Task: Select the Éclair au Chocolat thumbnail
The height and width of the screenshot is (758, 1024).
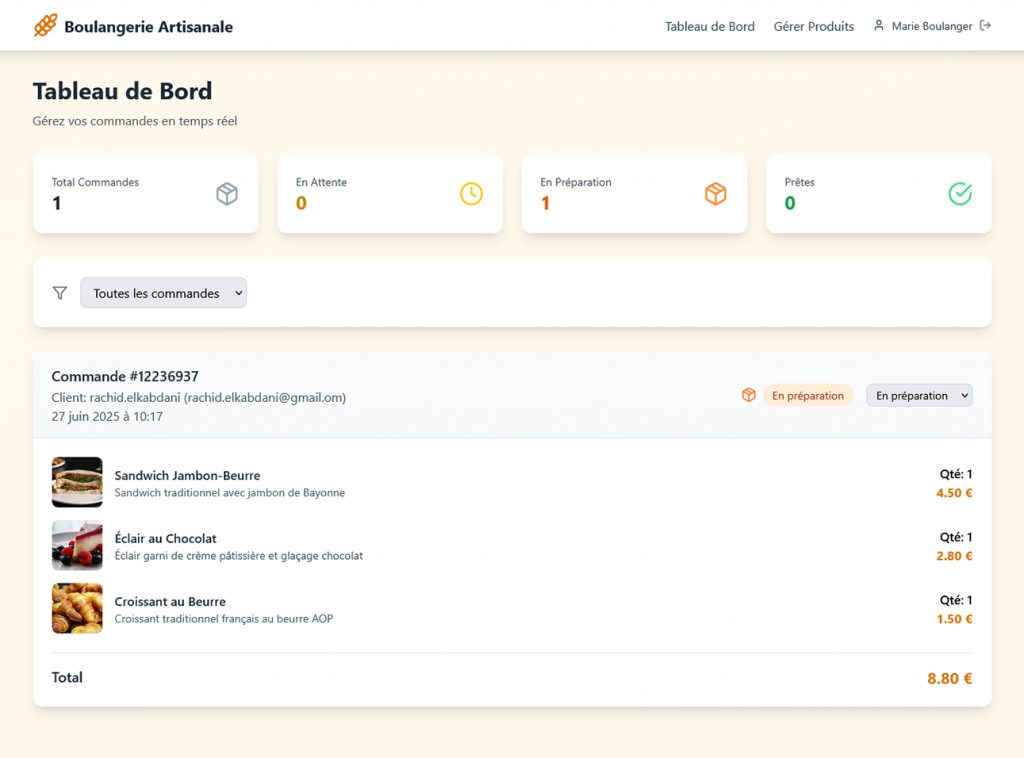Action: pos(77,545)
